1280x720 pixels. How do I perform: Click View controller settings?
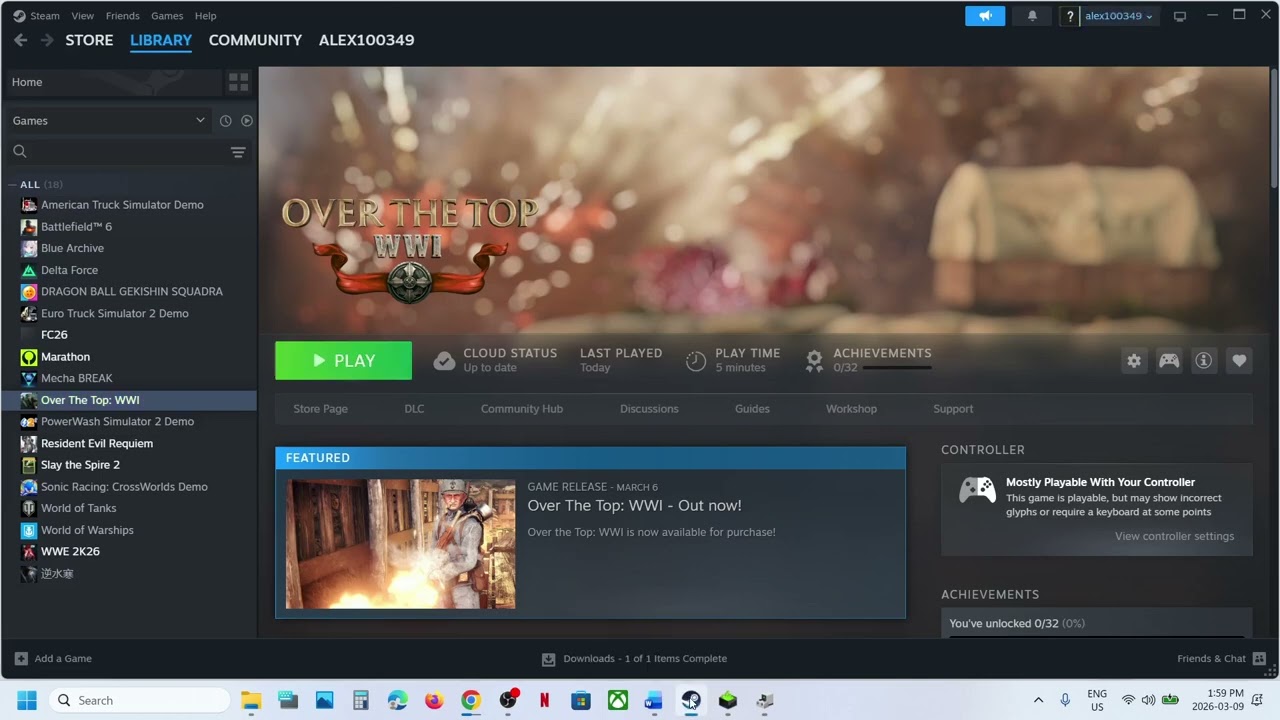(x=1174, y=536)
